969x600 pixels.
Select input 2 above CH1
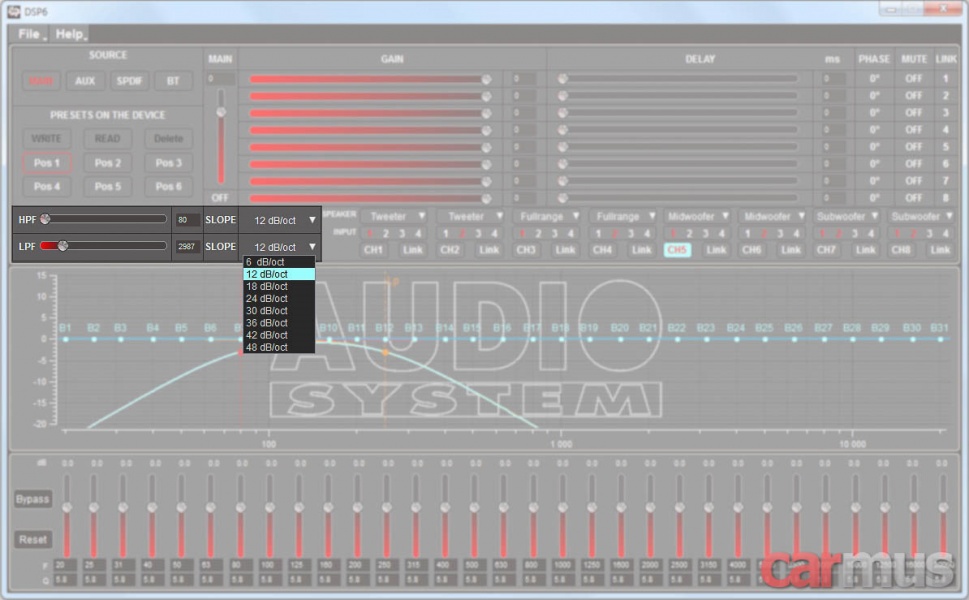coord(386,234)
